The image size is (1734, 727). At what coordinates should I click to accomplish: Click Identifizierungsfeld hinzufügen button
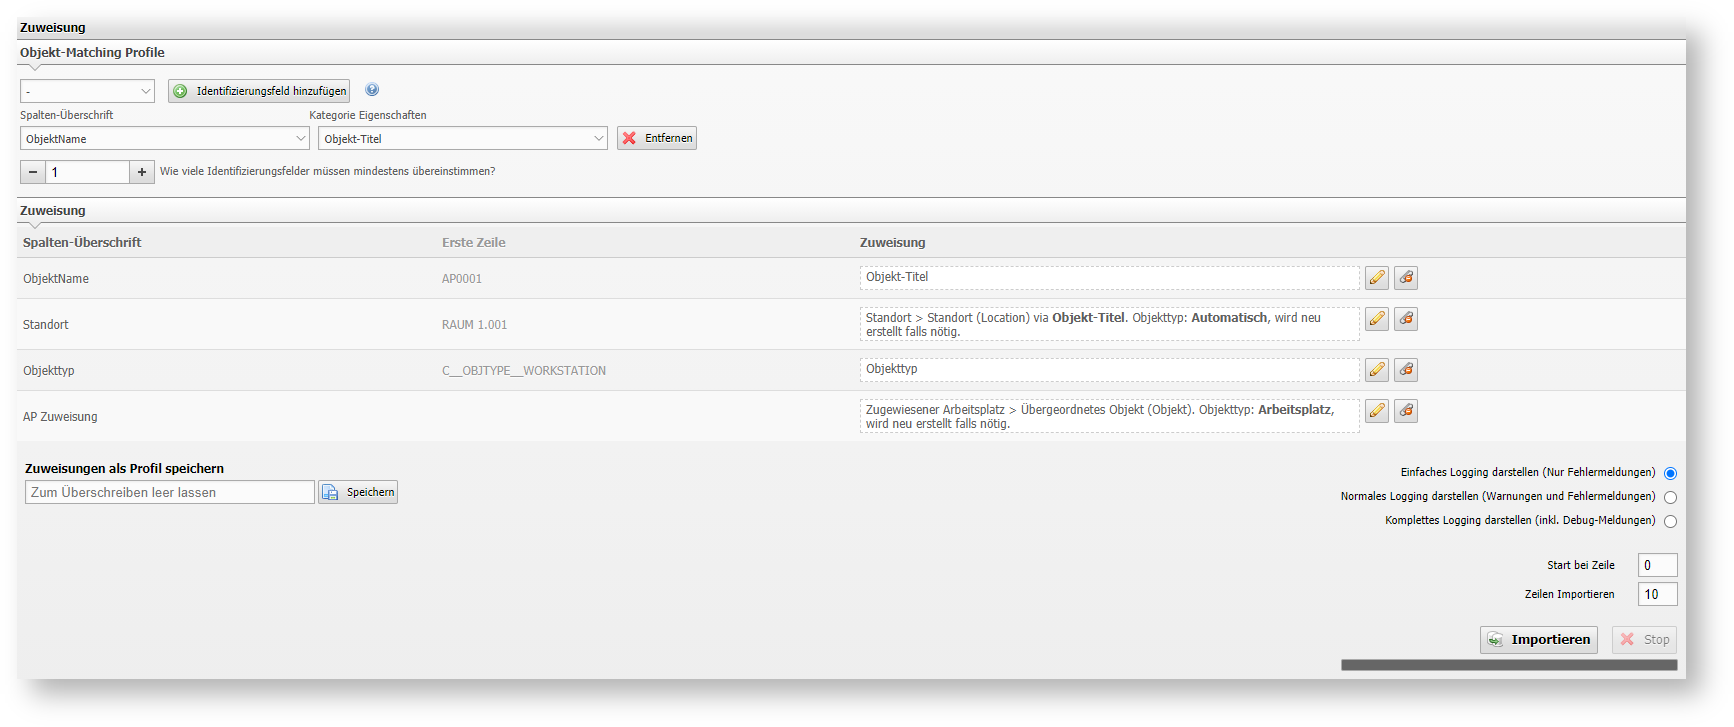pyautogui.click(x=259, y=91)
